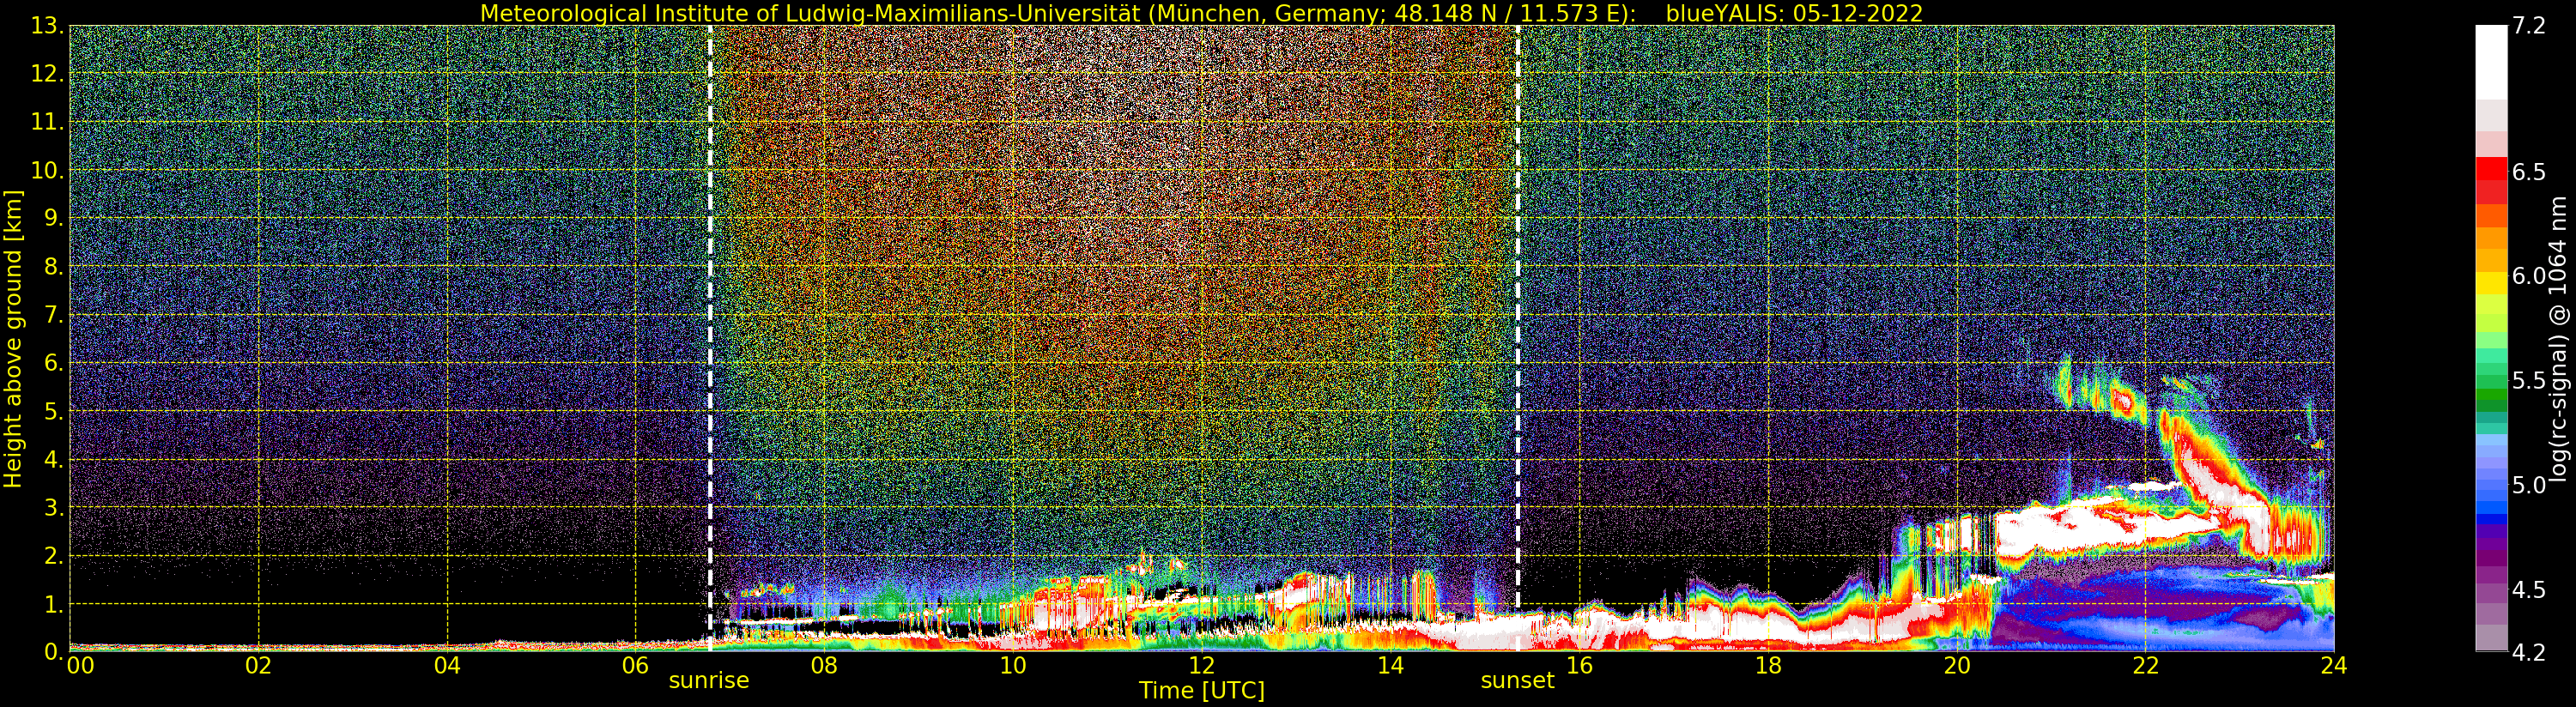Click the '4.2' colorbar minimum value

click(2529, 652)
